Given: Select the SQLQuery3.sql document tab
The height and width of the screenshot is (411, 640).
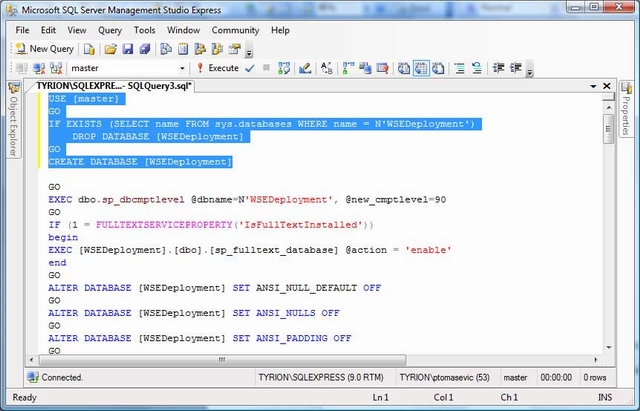Looking at the screenshot, I should tap(113, 86).
